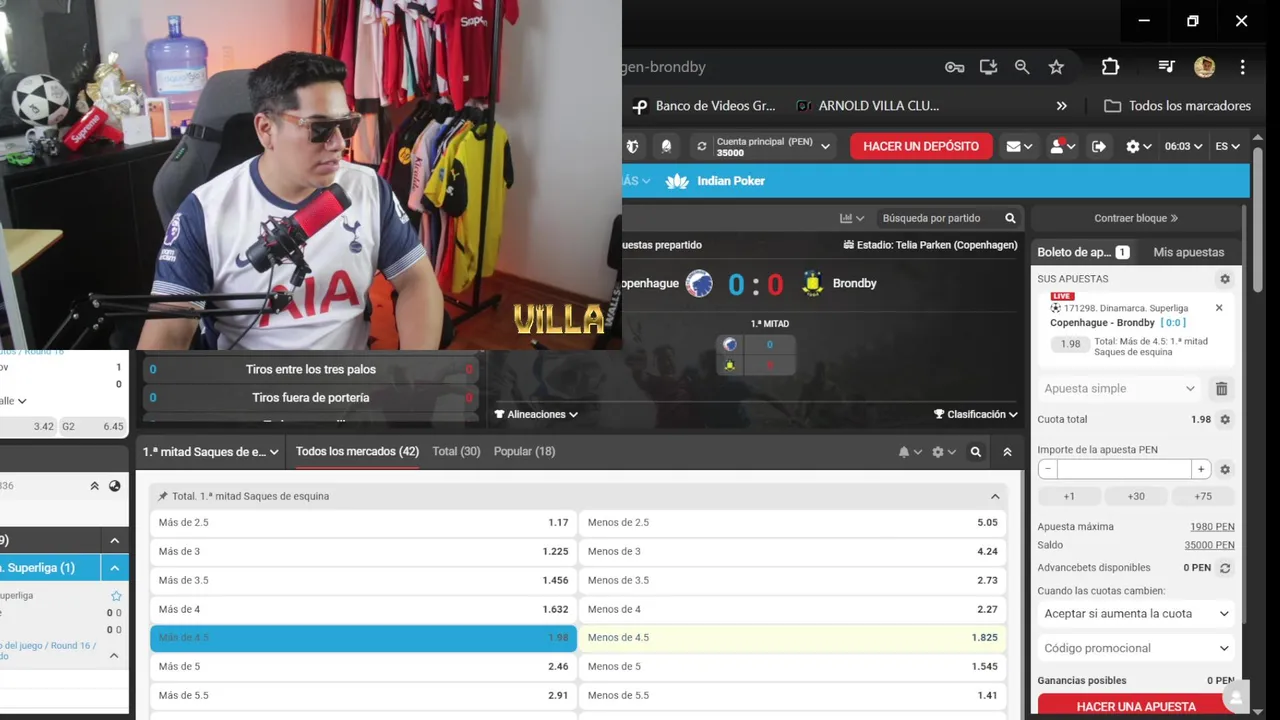Switch to the Mis apuestas tab
Image resolution: width=1280 pixels, height=720 pixels.
[1188, 252]
